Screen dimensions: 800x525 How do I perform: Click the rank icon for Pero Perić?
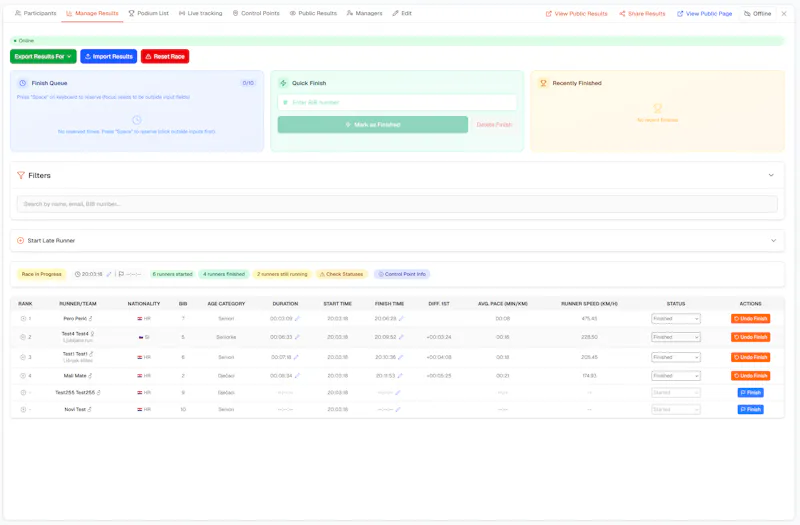click(23, 318)
